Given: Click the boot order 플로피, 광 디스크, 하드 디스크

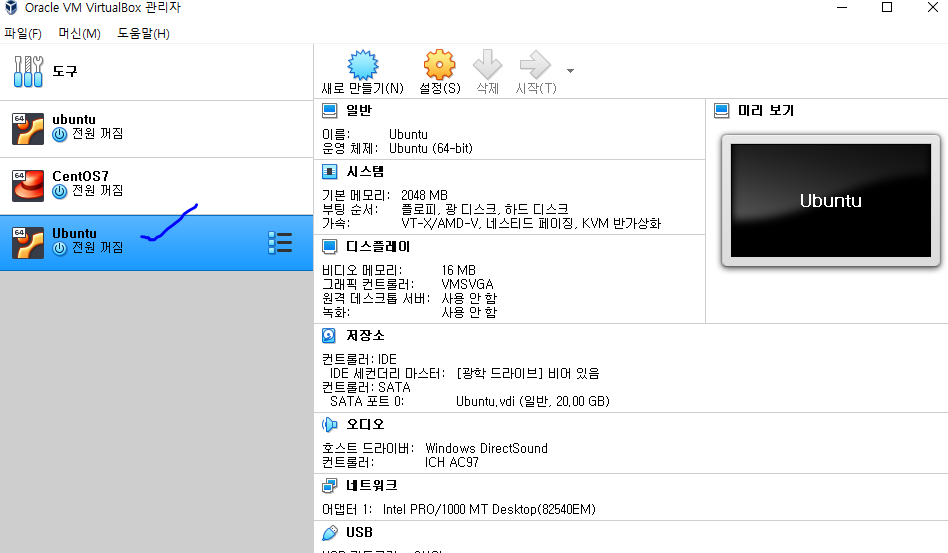Looking at the screenshot, I should pos(485,209).
